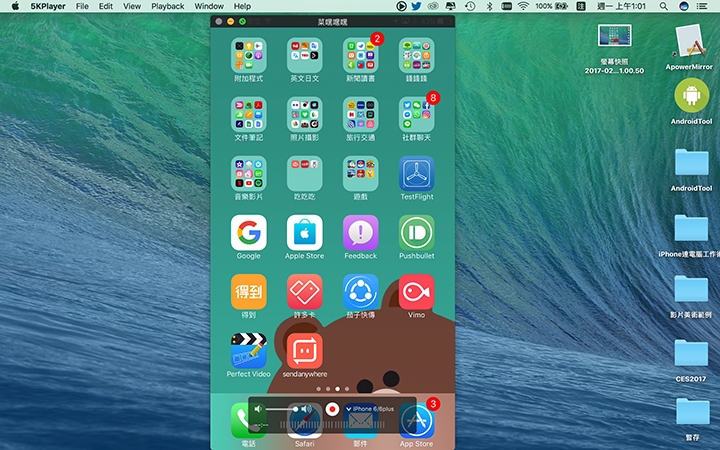Expand the iPhone 6/6plus resolution dropdown
The width and height of the screenshot is (720, 450).
pyautogui.click(x=371, y=409)
